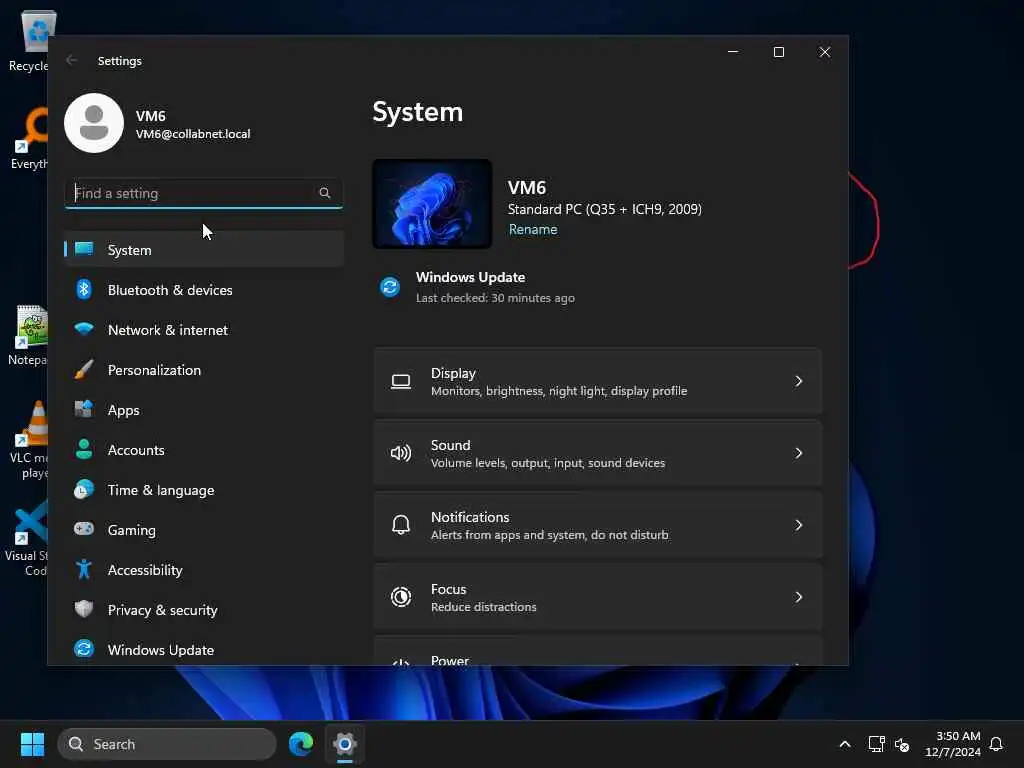Viewport: 1024px width, 768px height.
Task: Select Accounts in the sidebar
Action: click(x=204, y=449)
